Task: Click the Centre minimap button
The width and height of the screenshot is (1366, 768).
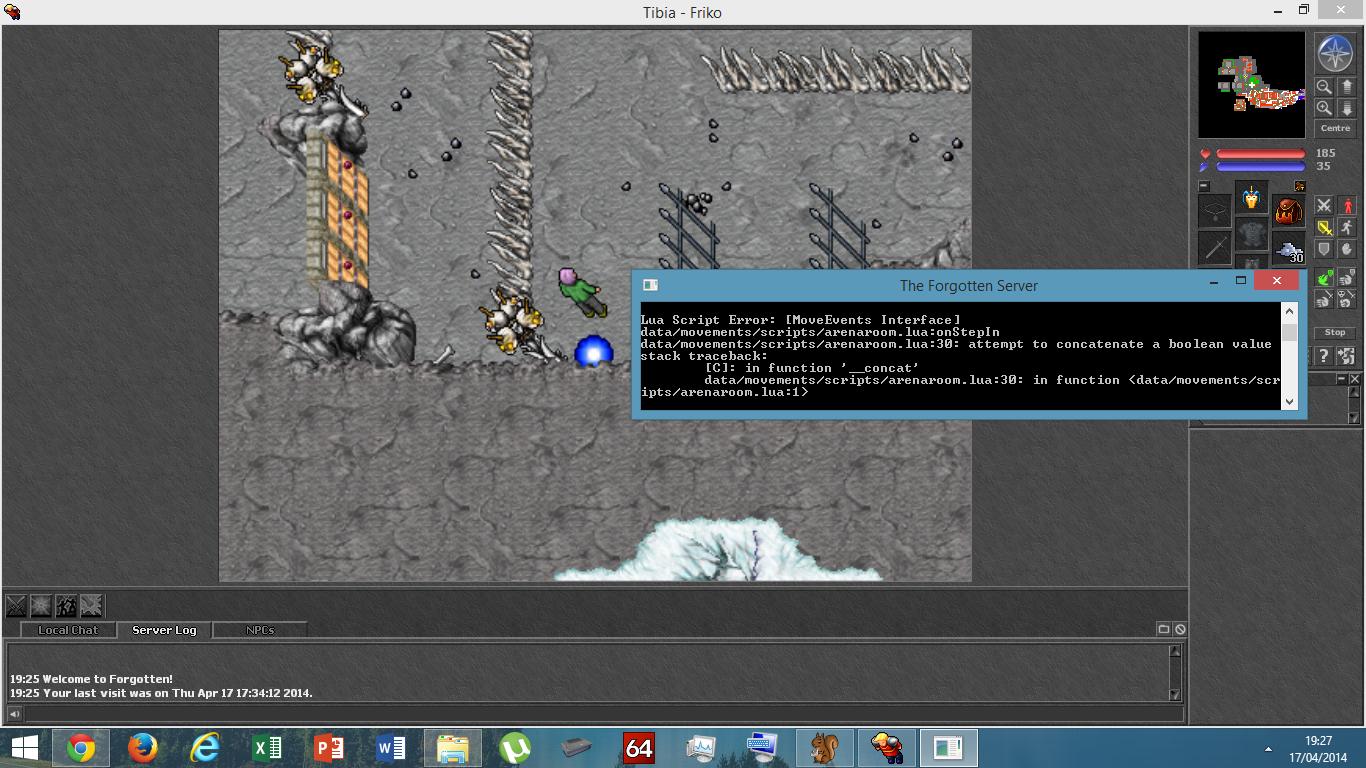Action: (x=1336, y=128)
